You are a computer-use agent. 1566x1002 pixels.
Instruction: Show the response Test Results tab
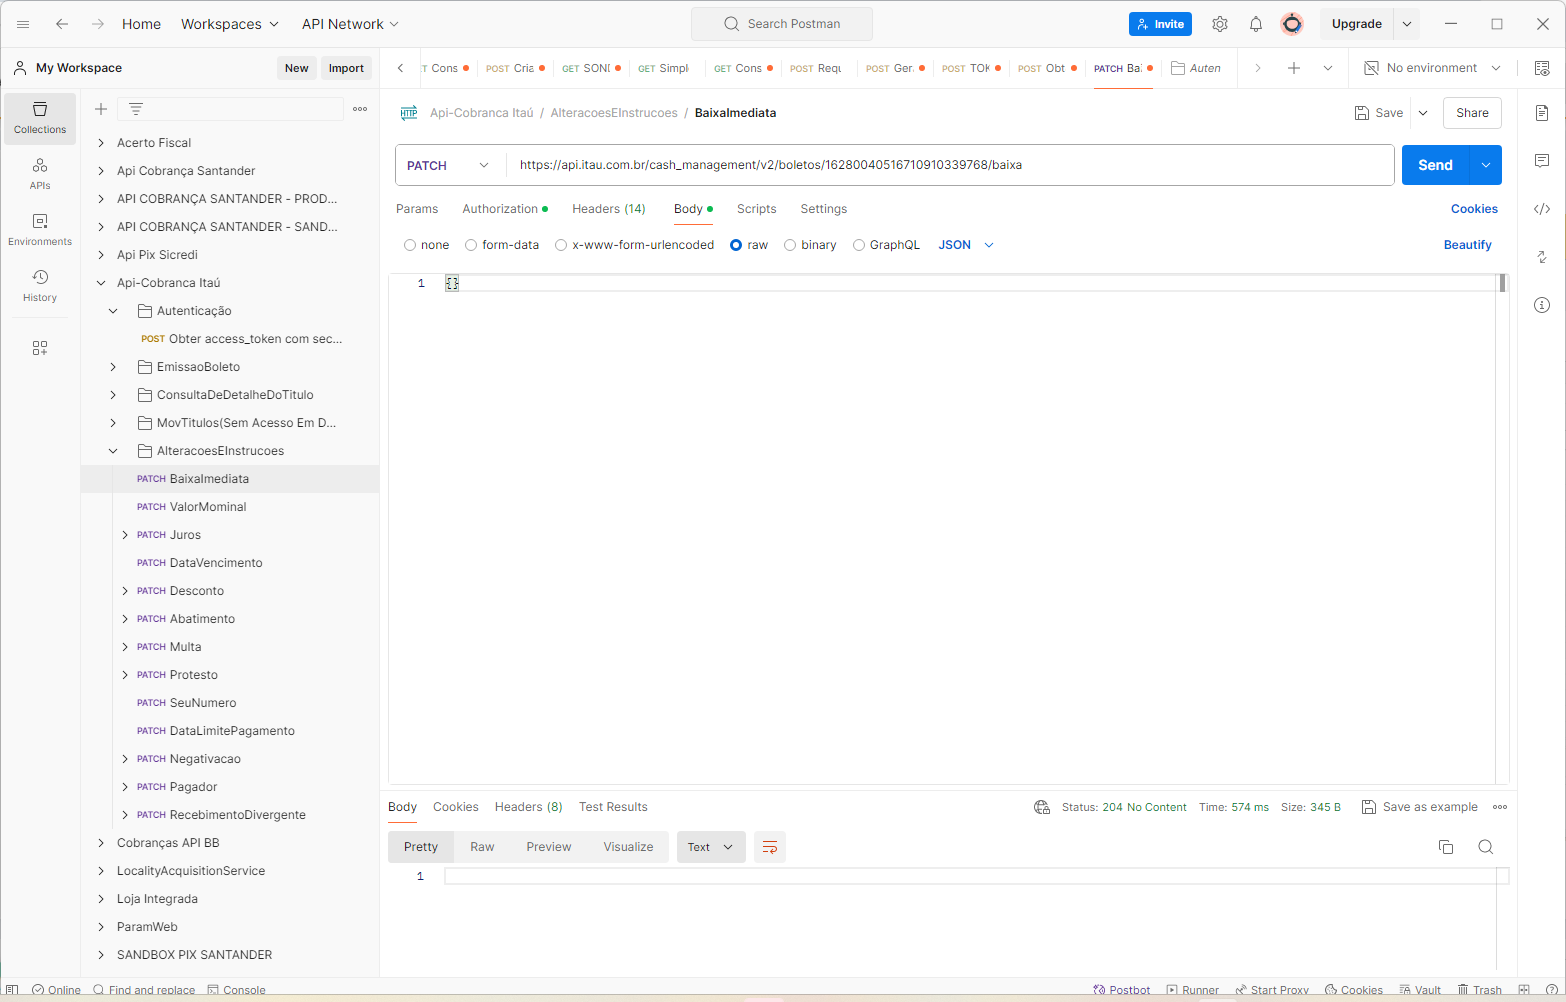pyautogui.click(x=613, y=807)
